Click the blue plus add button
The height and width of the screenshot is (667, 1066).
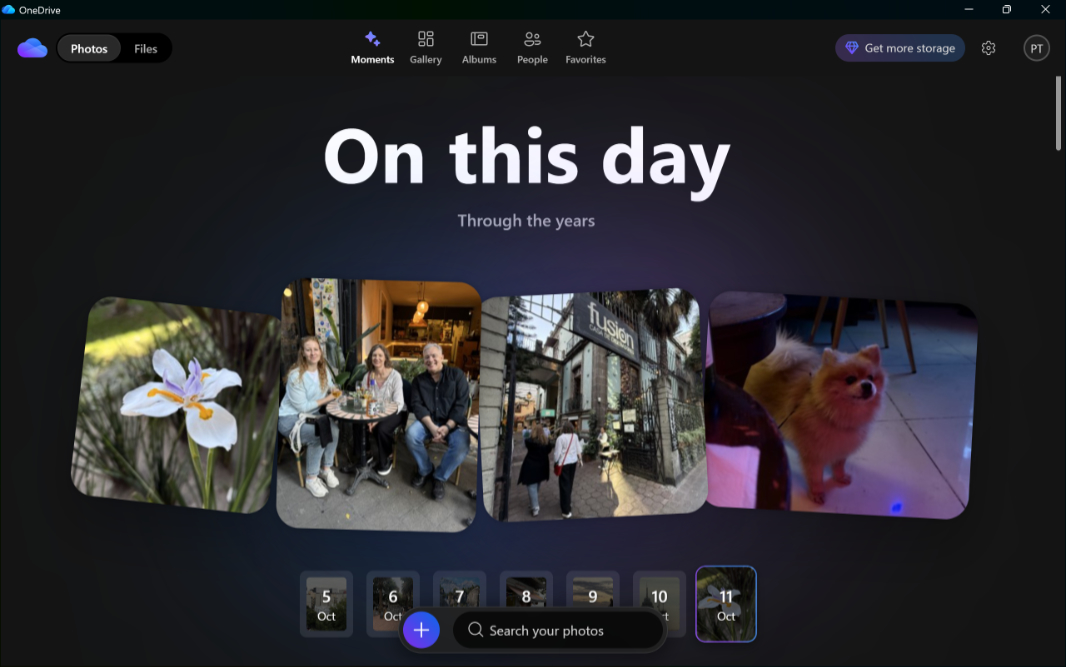pyautogui.click(x=421, y=630)
